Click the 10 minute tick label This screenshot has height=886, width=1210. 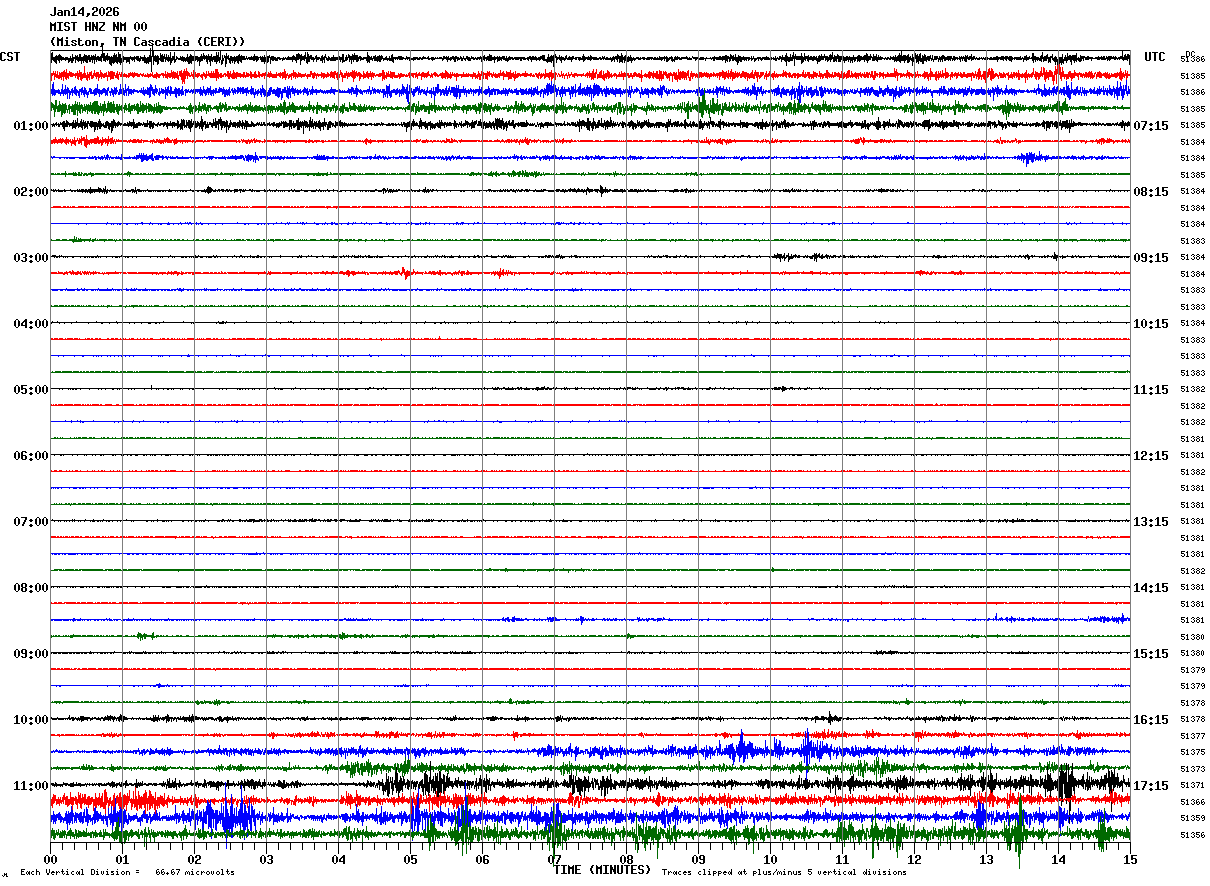pyautogui.click(x=770, y=859)
